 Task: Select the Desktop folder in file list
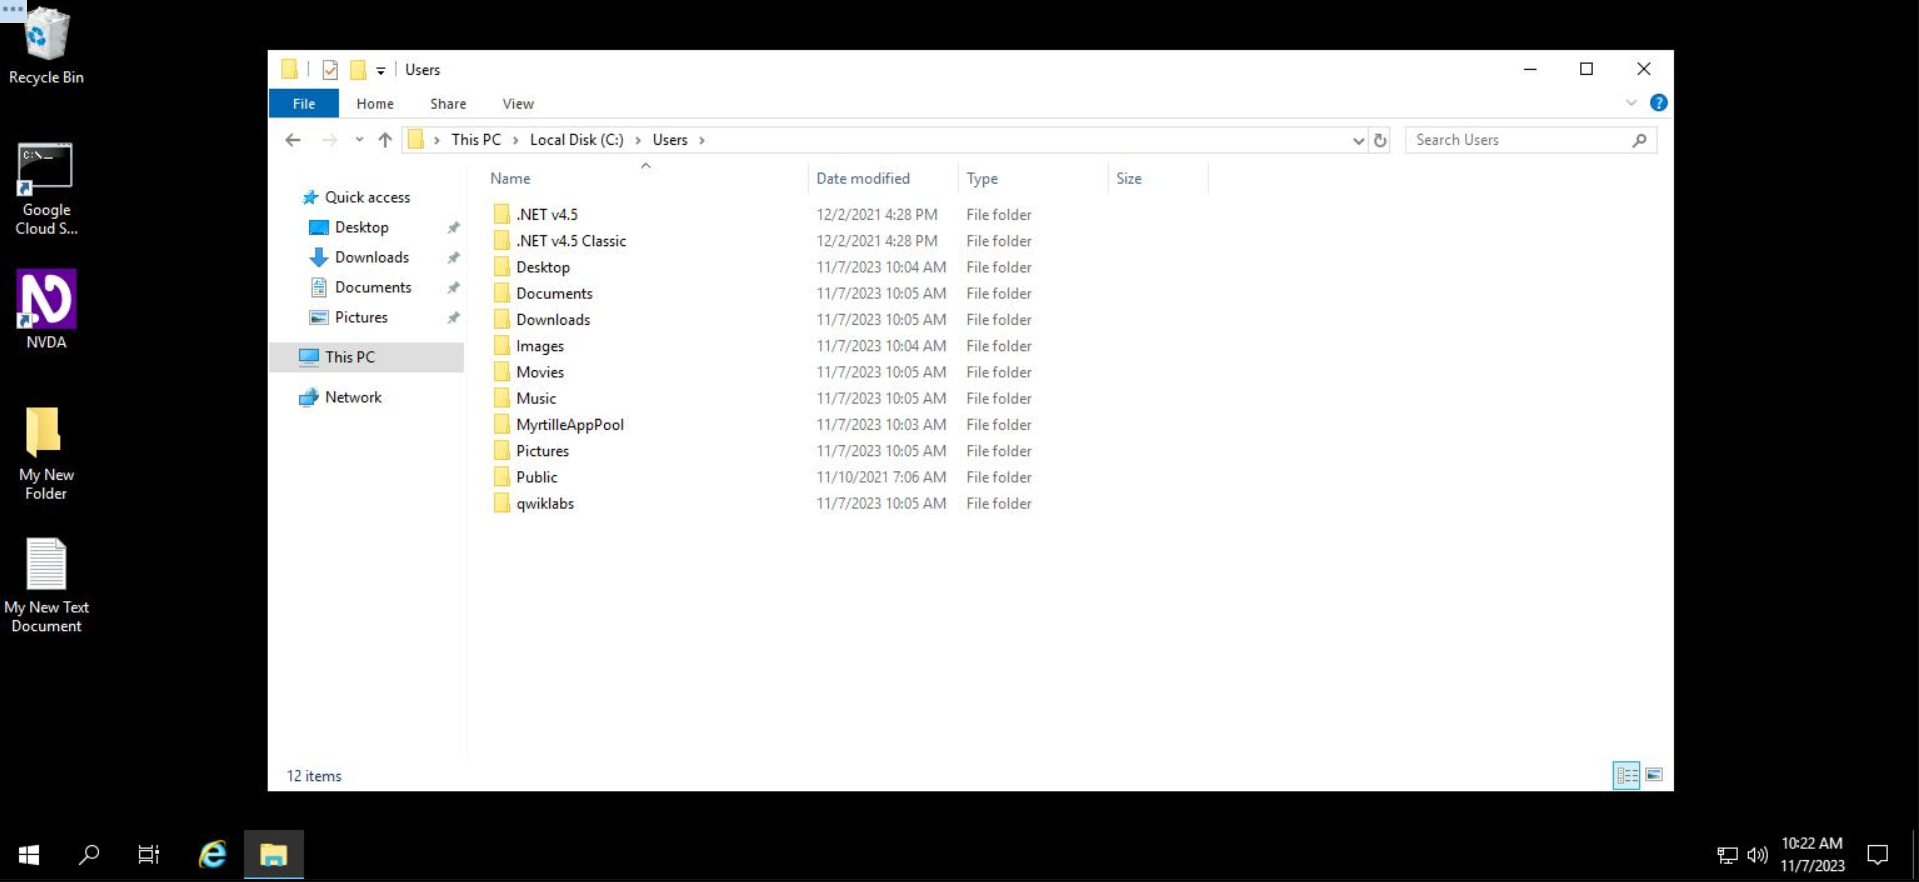(x=543, y=267)
